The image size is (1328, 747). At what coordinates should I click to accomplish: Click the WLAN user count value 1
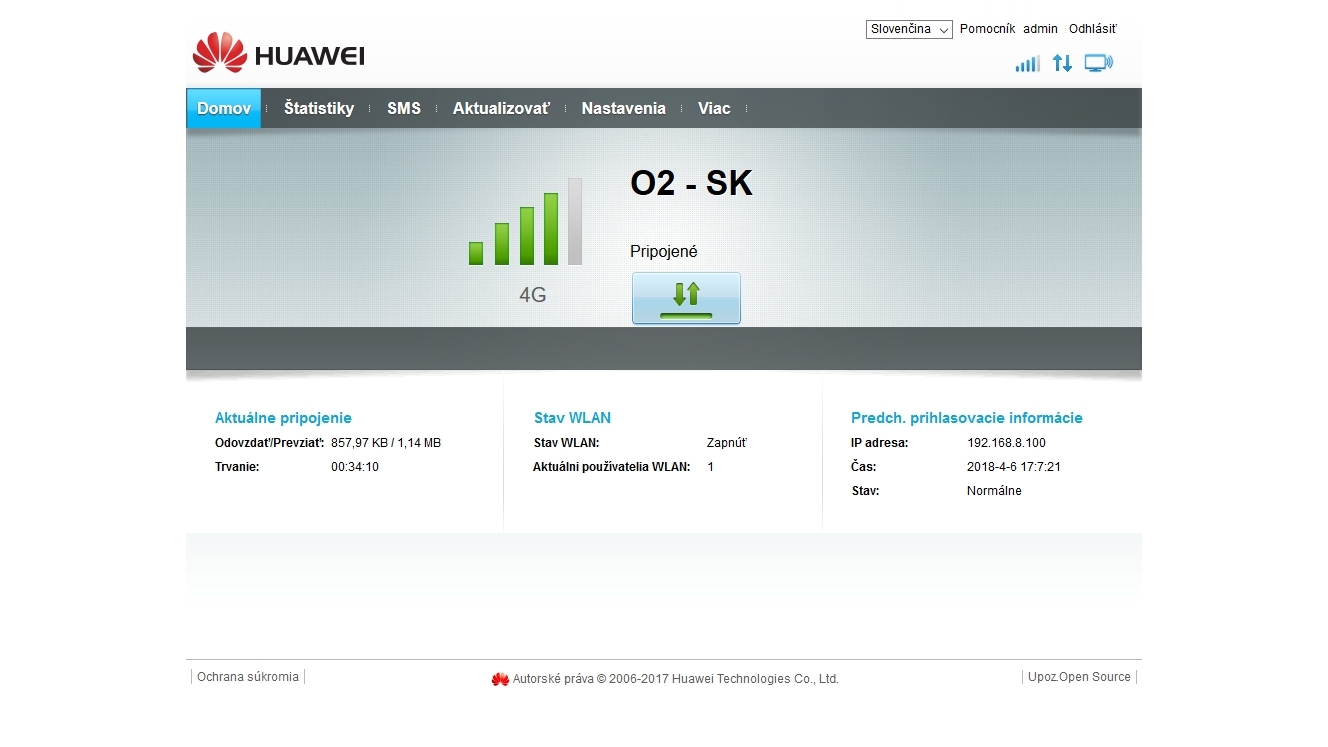(x=711, y=467)
